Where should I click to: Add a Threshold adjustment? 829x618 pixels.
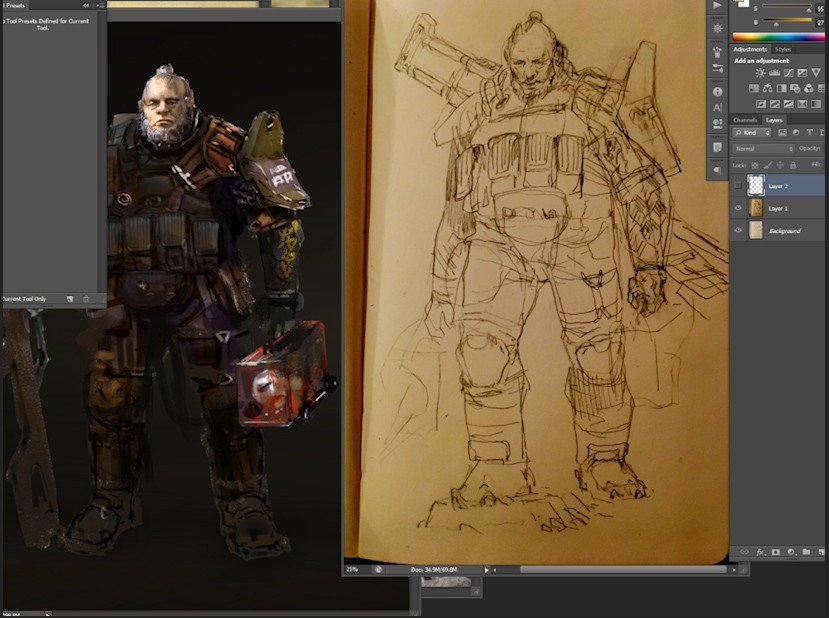(x=788, y=104)
